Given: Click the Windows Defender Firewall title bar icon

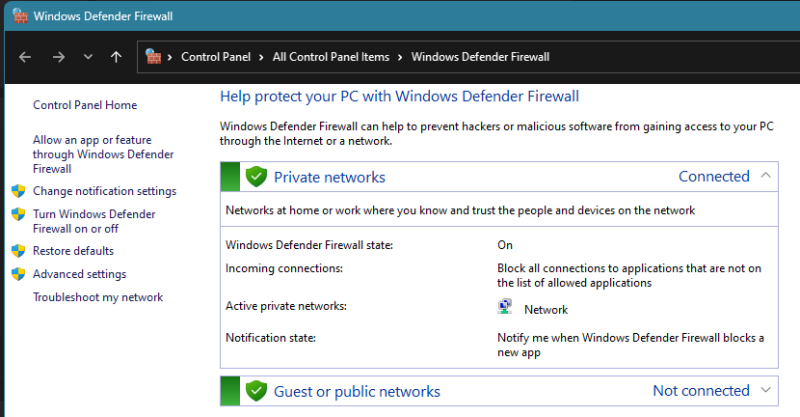Looking at the screenshot, I should pos(20,16).
